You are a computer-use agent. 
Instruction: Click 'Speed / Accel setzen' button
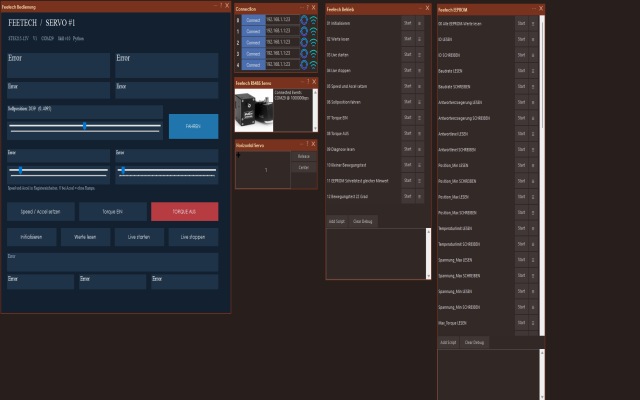(40, 211)
